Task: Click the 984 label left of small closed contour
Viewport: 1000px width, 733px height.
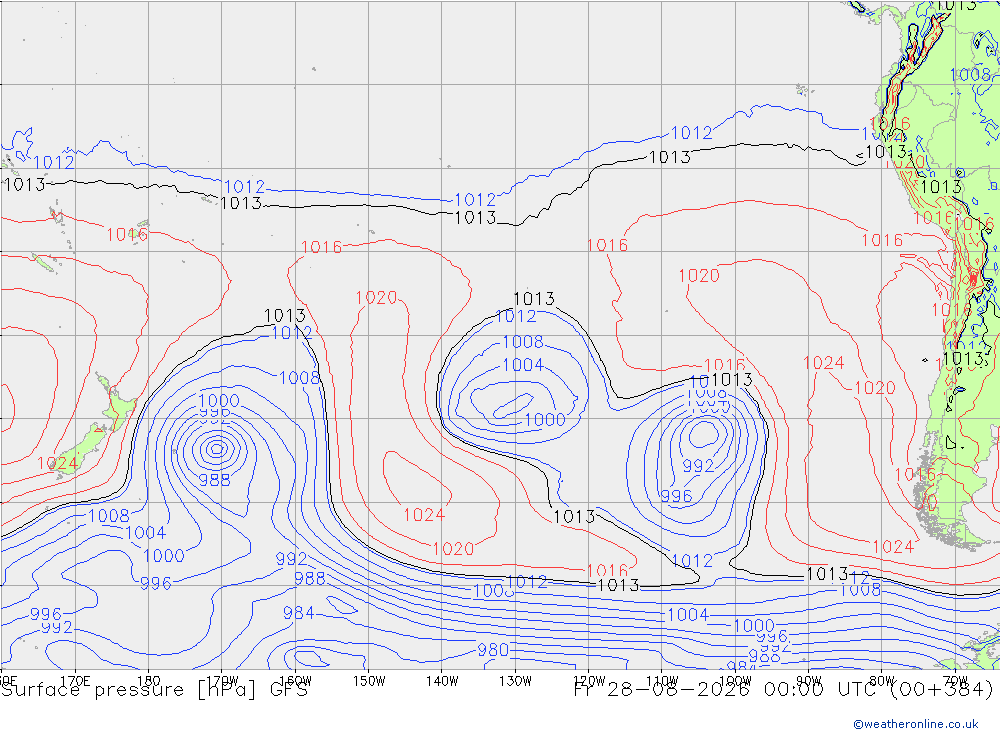Action: click(x=298, y=613)
